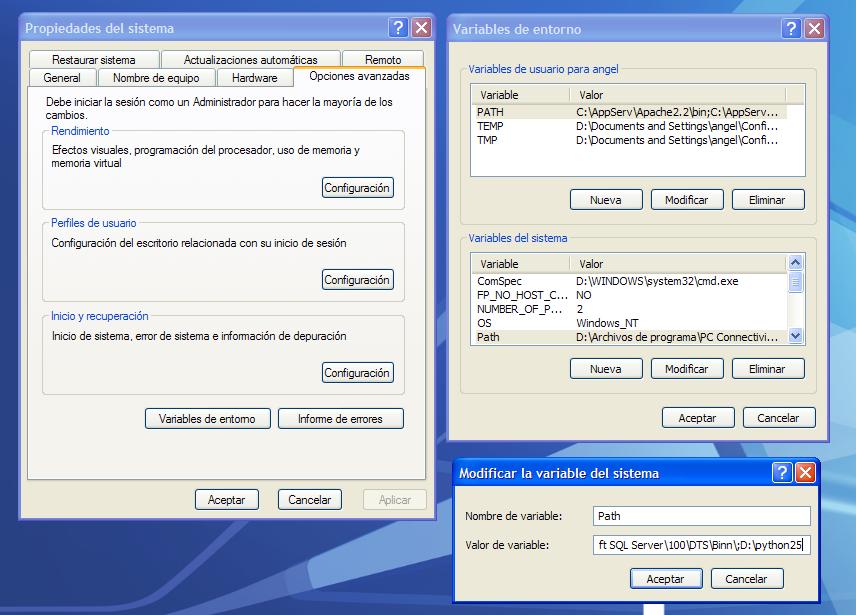Confirm with Aceptar in Modificar la variable dialog

pyautogui.click(x=666, y=578)
